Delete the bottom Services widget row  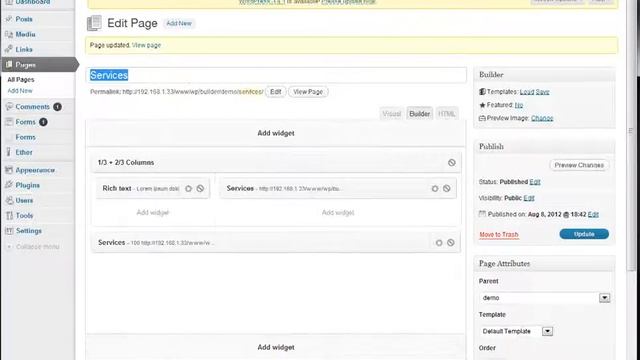click(x=451, y=243)
